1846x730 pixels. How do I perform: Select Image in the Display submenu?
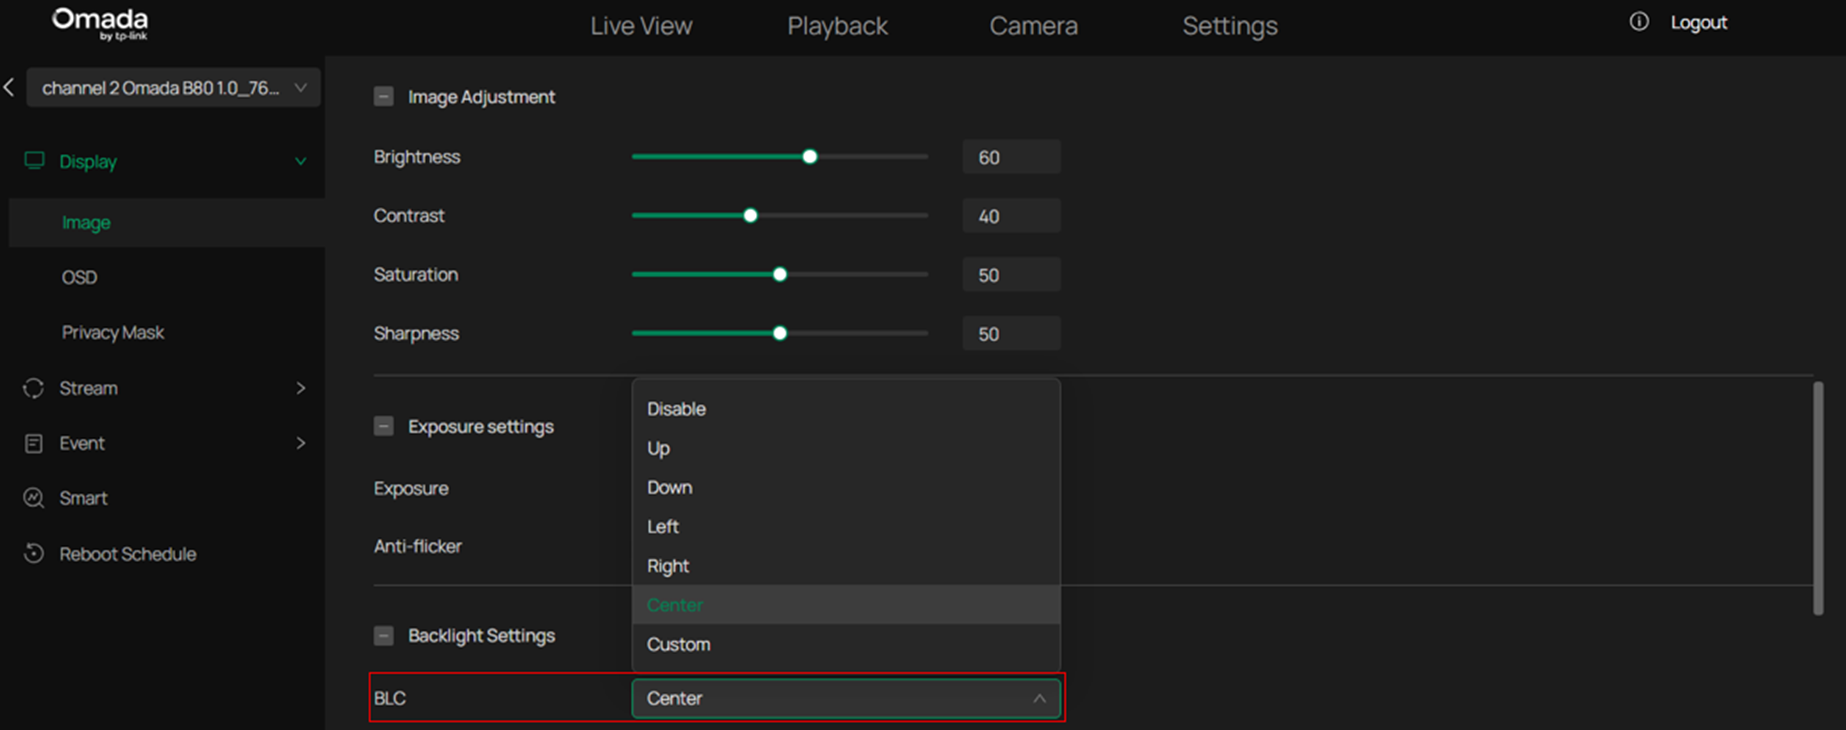point(167,222)
